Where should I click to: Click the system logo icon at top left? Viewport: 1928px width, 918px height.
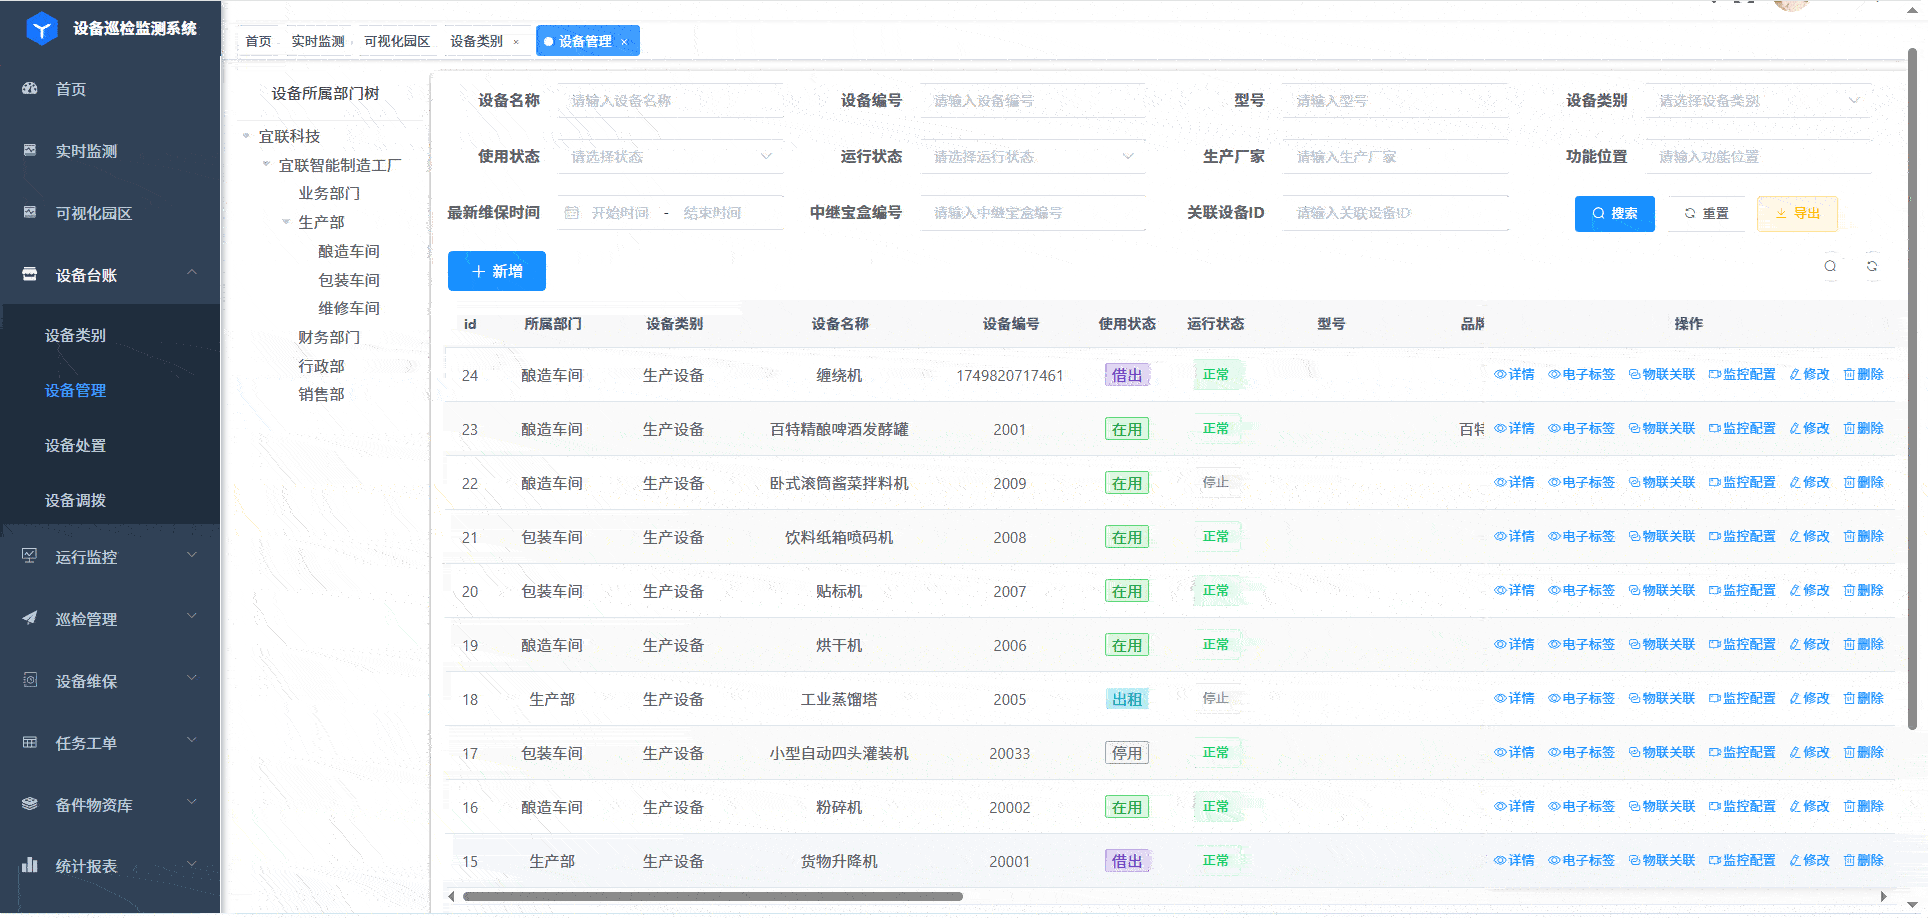[42, 28]
